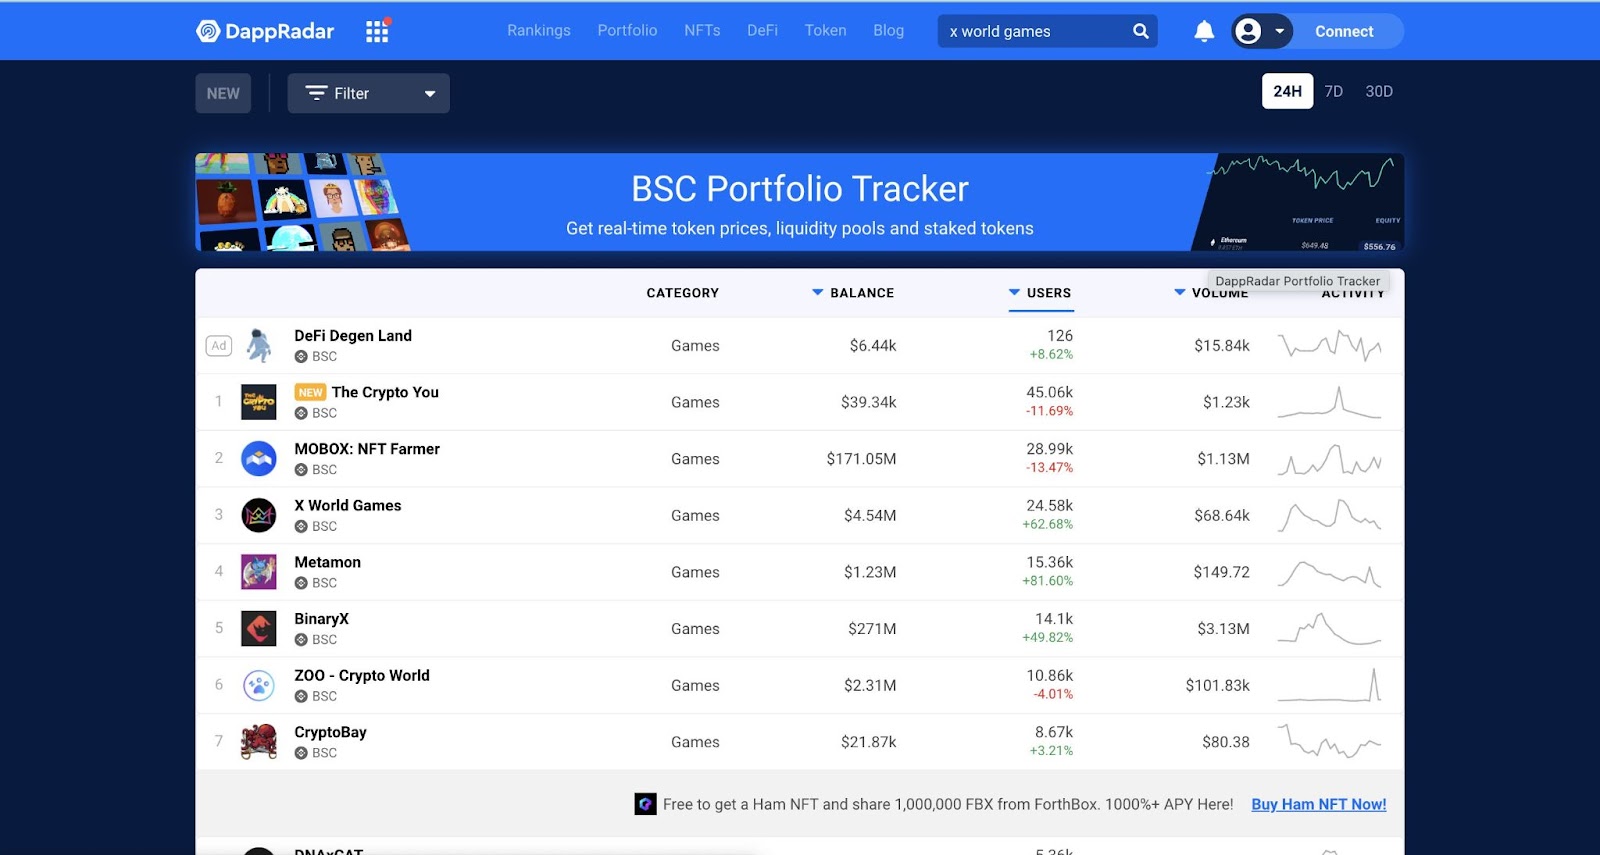Open the Portfolio menu
Viewport: 1600px width, 855px height.
click(x=627, y=30)
